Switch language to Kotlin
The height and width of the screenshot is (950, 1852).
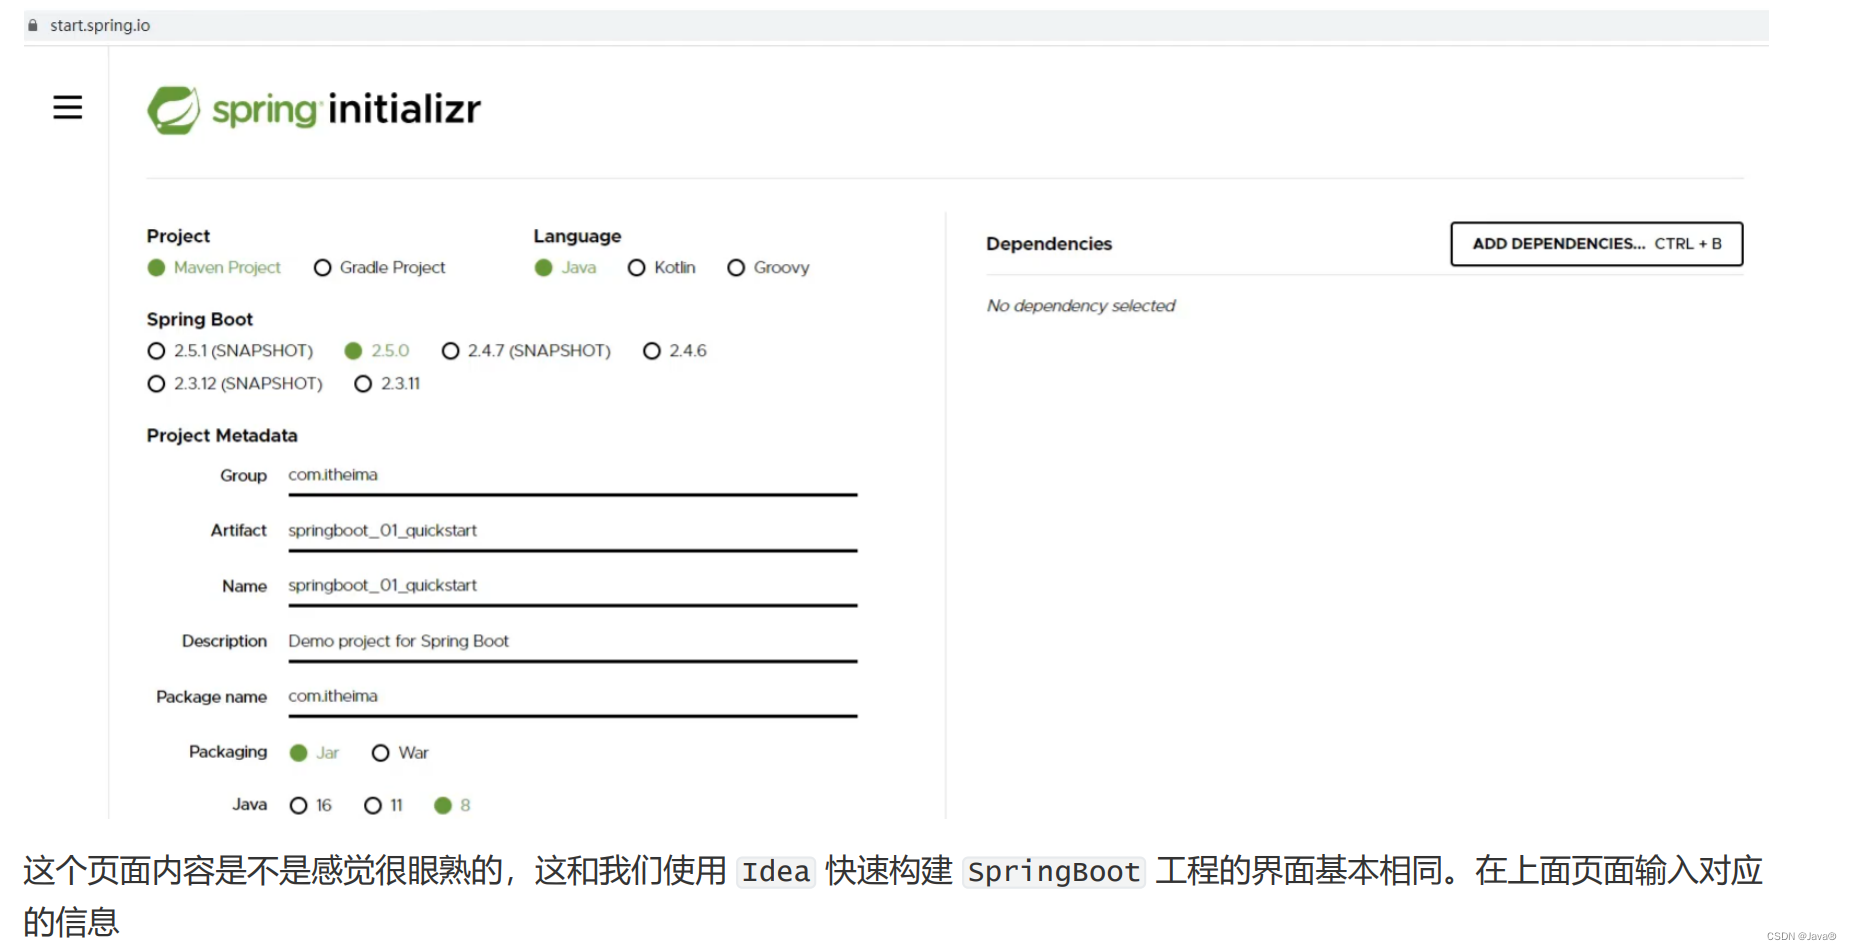tap(637, 267)
